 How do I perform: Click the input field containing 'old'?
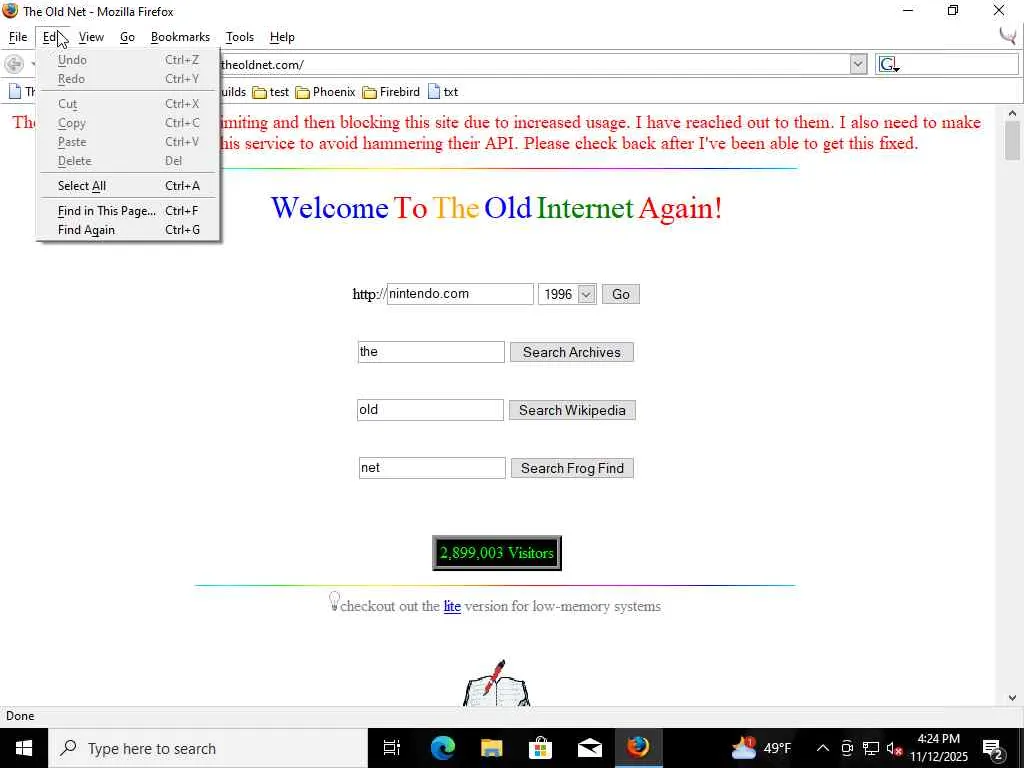click(430, 410)
